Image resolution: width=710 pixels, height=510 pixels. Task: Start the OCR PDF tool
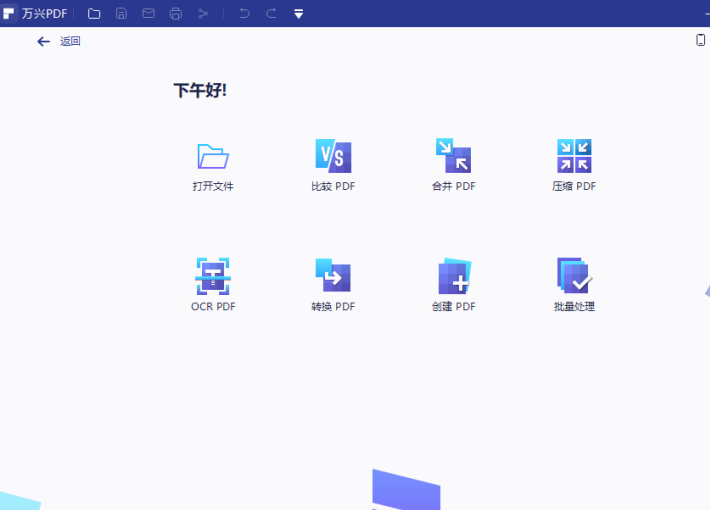pyautogui.click(x=213, y=276)
